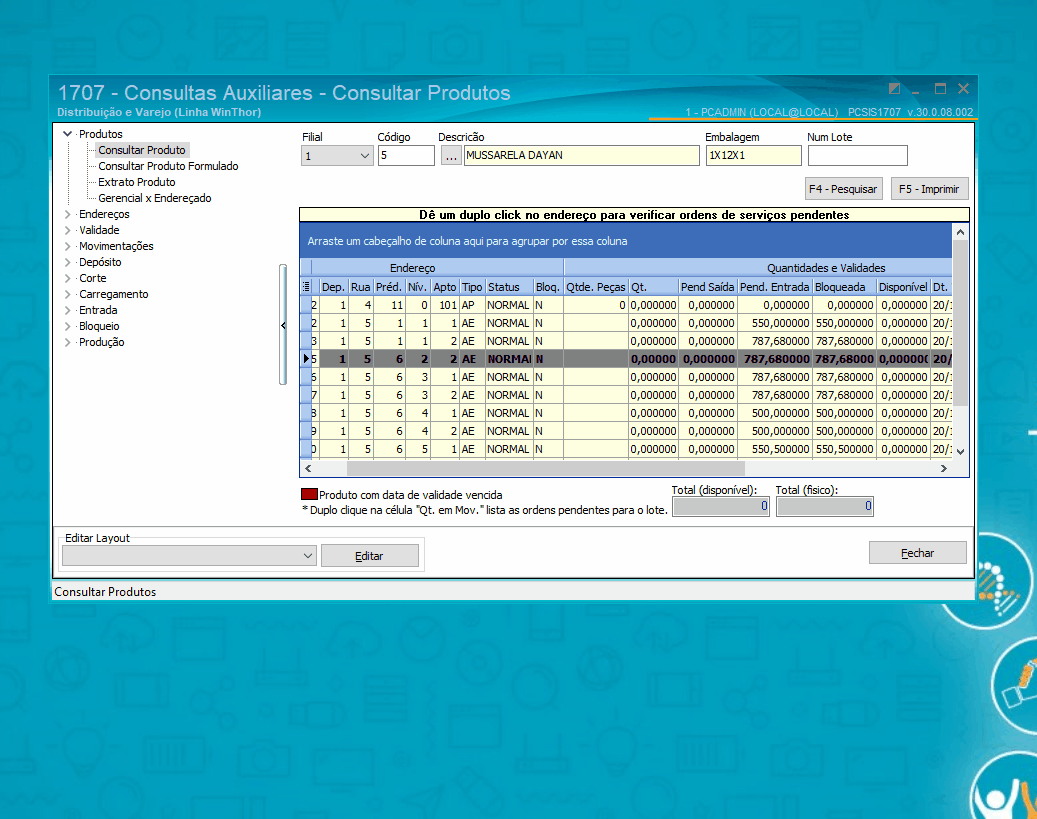Click the 550,500000 Pend. Entrada cell

click(774, 449)
